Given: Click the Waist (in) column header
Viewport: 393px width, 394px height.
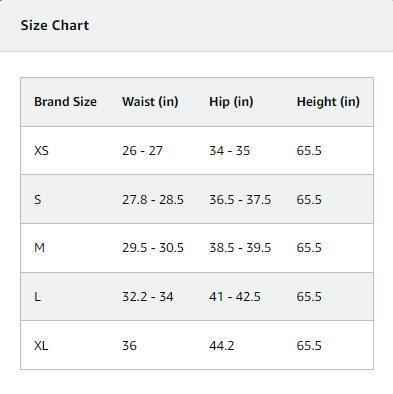Looking at the screenshot, I should click(150, 102).
